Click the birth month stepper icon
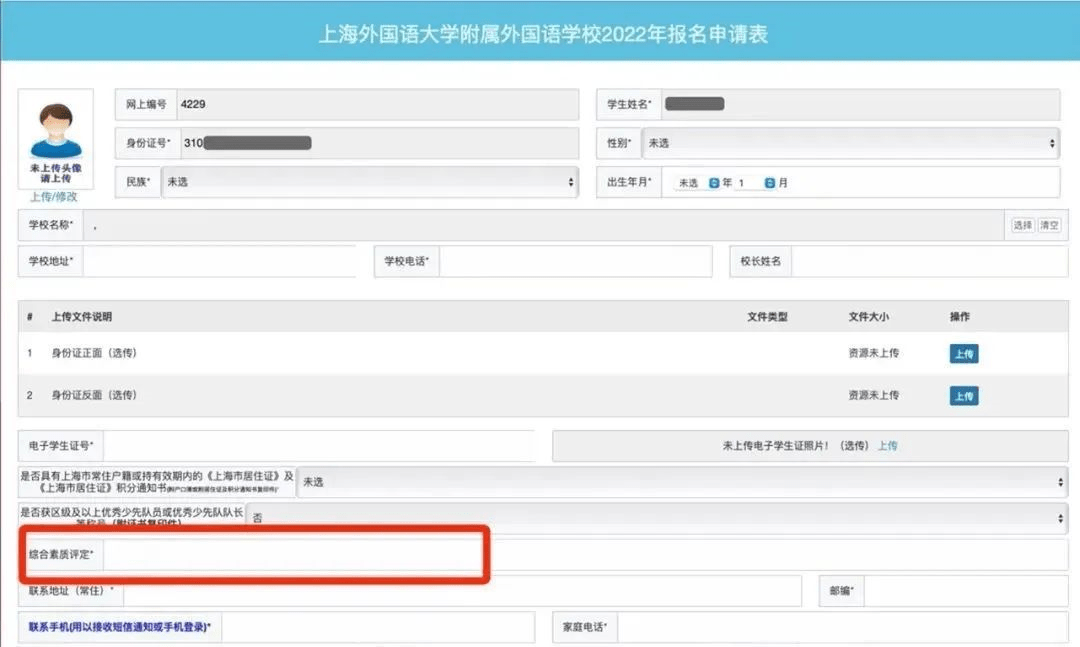1080x647 pixels. pyautogui.click(x=769, y=183)
